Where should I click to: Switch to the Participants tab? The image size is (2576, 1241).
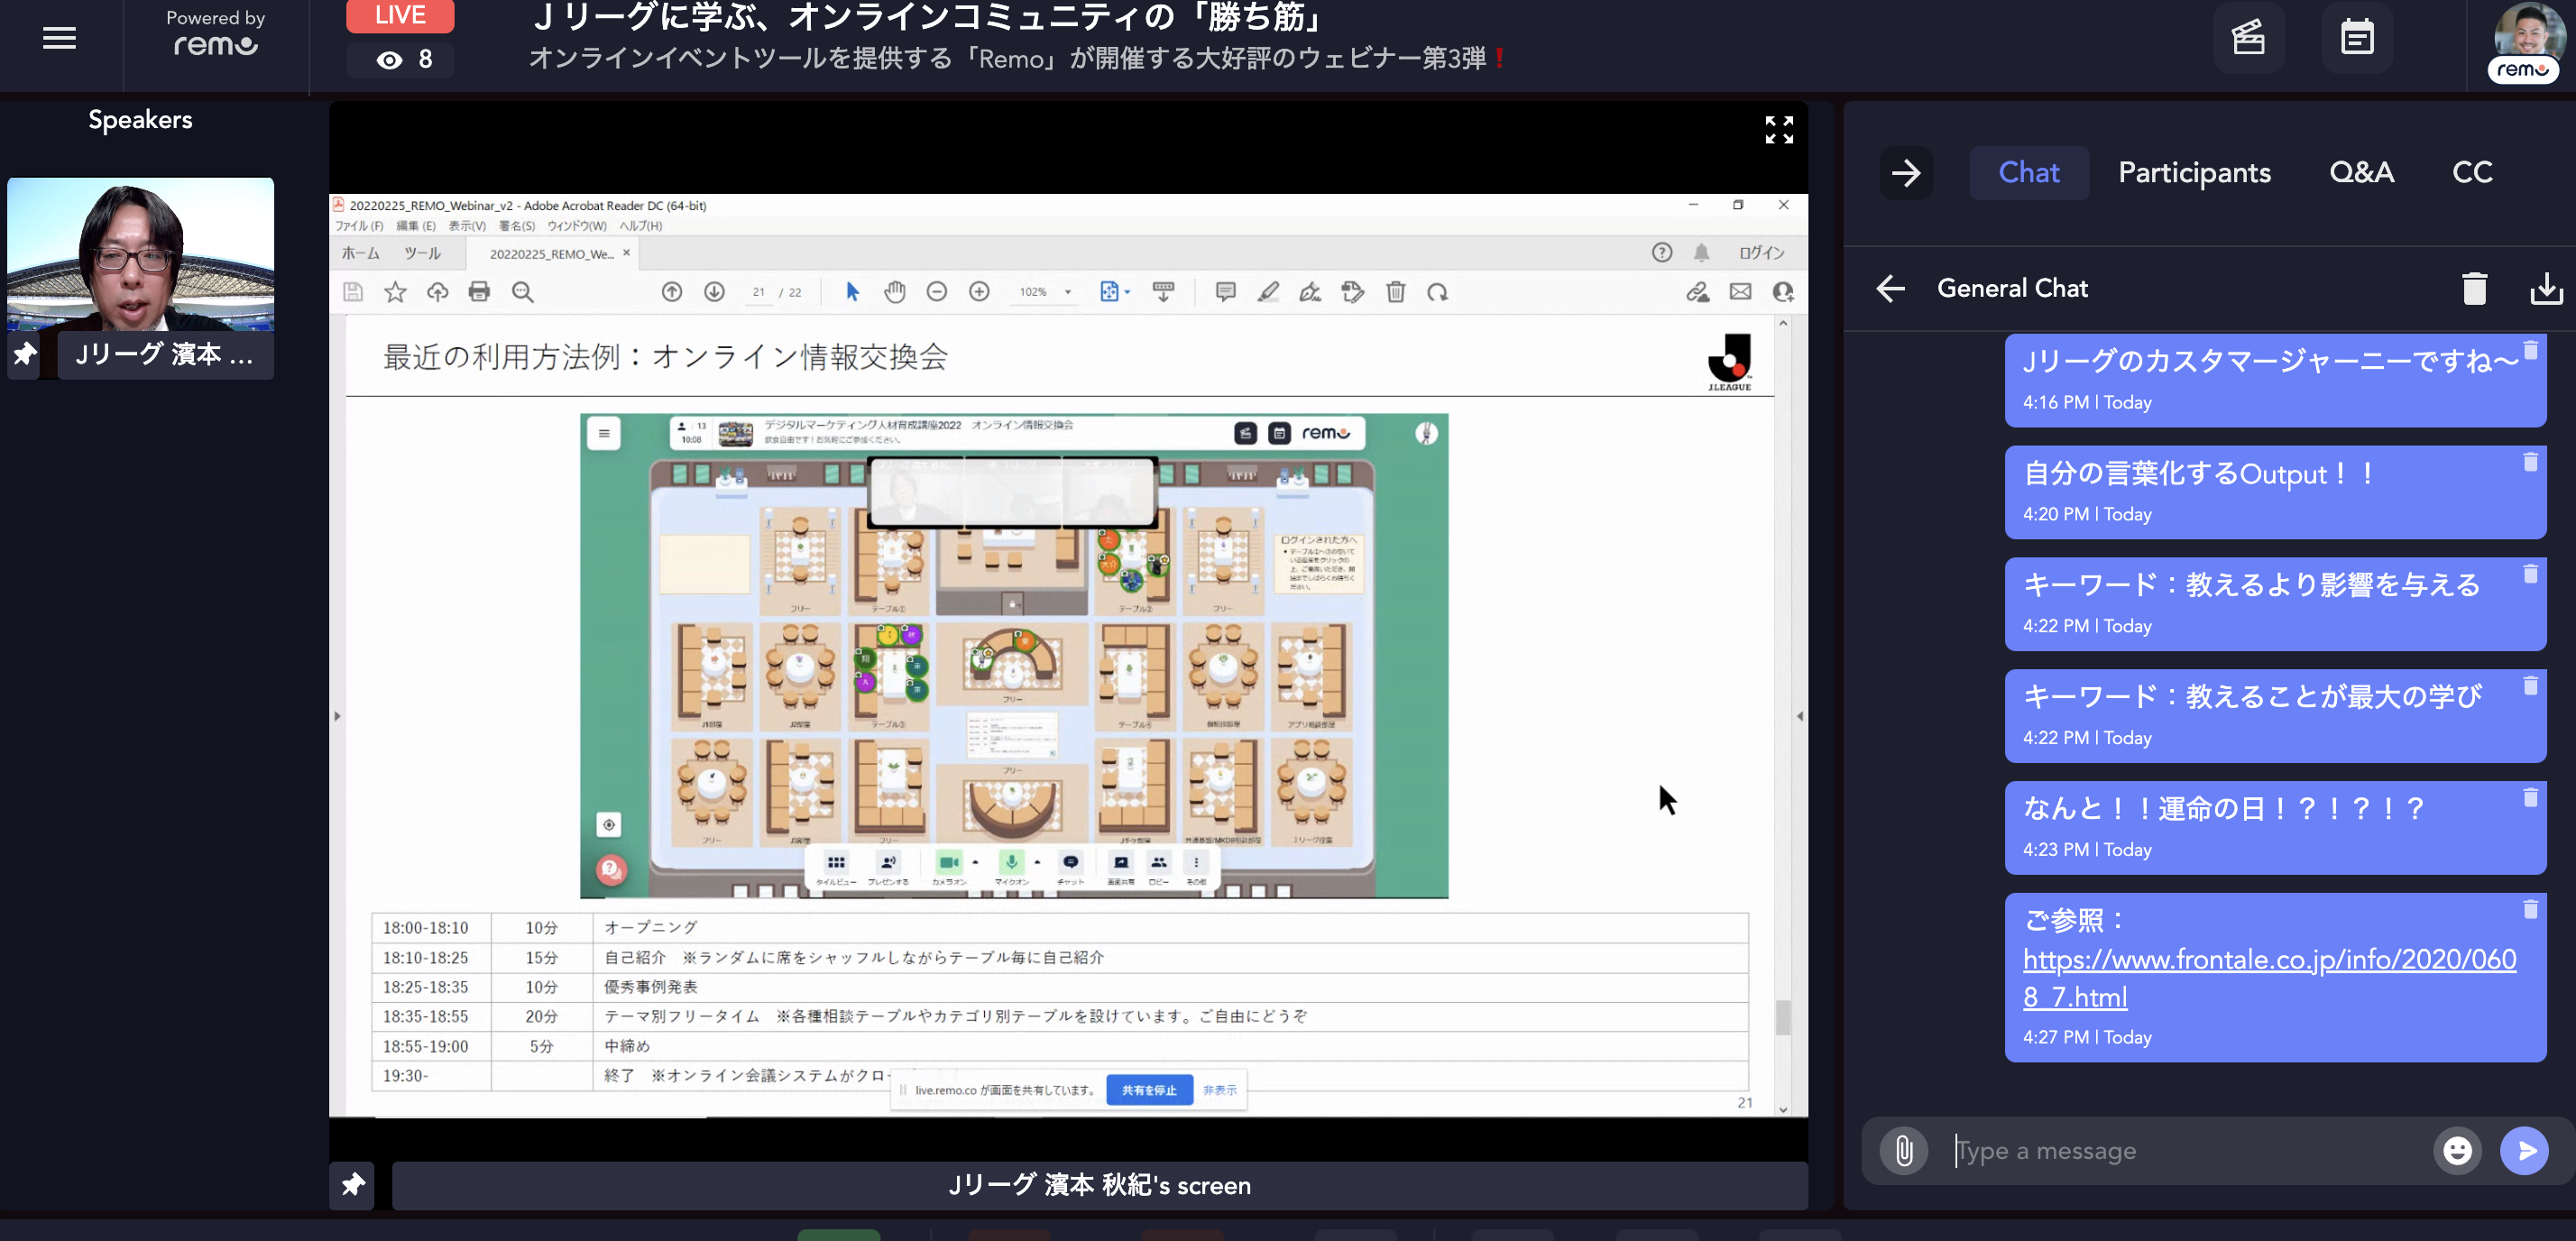pyautogui.click(x=2194, y=172)
